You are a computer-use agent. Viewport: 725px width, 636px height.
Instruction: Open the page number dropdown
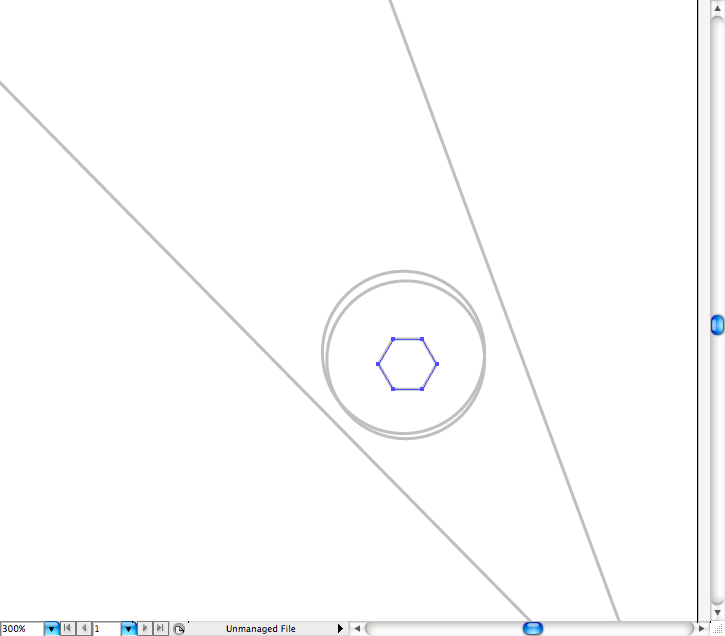(128, 629)
